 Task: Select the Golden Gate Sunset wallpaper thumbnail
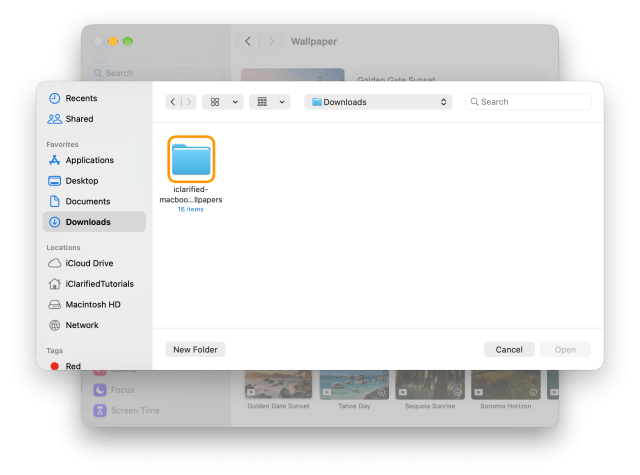[x=278, y=384]
